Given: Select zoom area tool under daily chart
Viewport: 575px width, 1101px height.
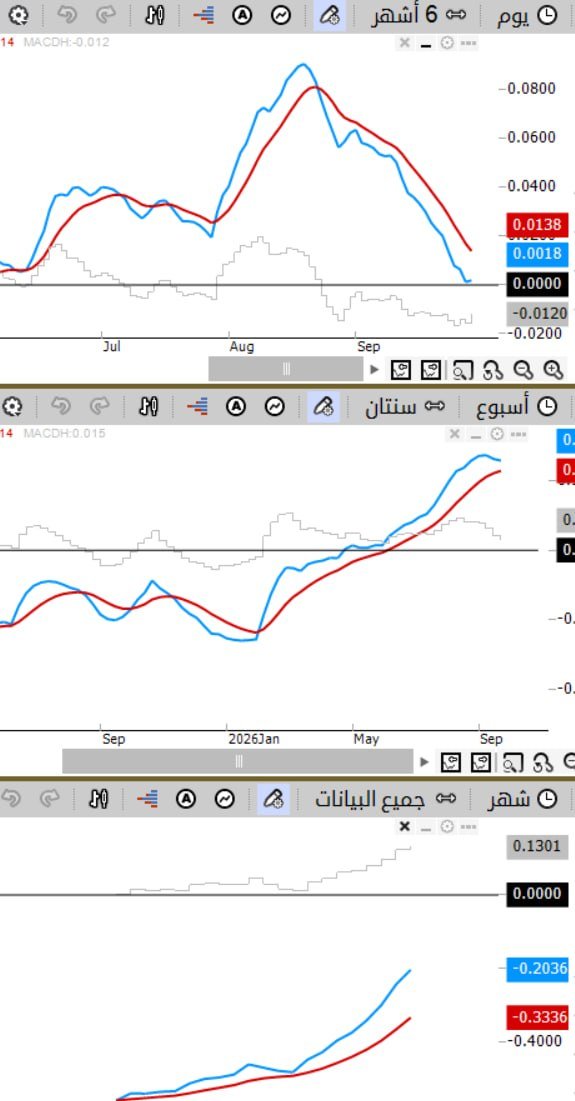Looking at the screenshot, I should click(463, 369).
